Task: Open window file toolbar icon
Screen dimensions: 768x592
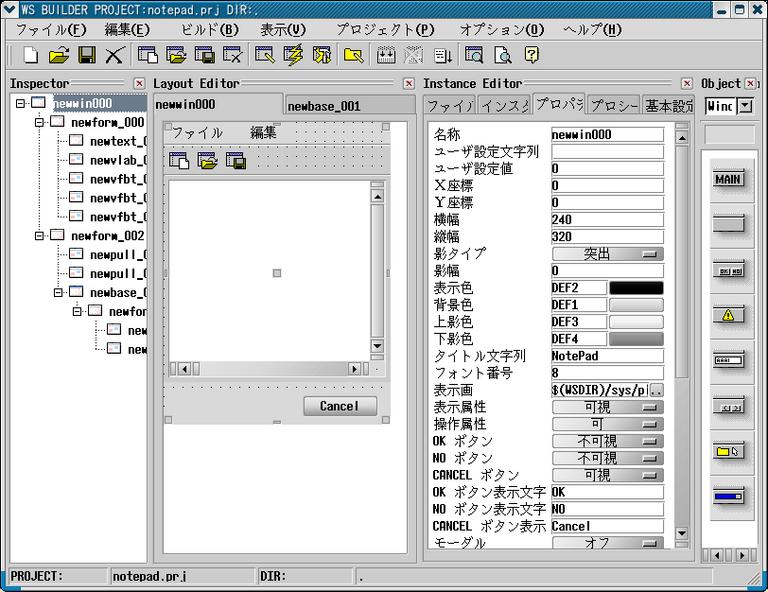Action: click(176, 55)
